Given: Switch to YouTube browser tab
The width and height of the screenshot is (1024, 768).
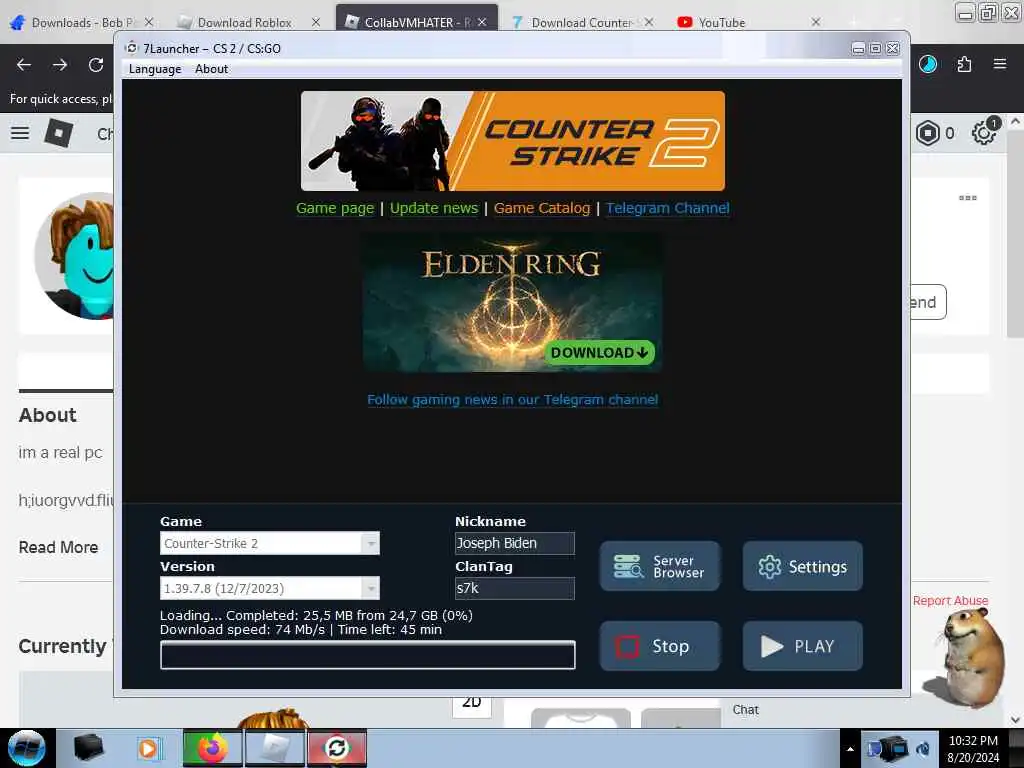Looking at the screenshot, I should (722, 23).
